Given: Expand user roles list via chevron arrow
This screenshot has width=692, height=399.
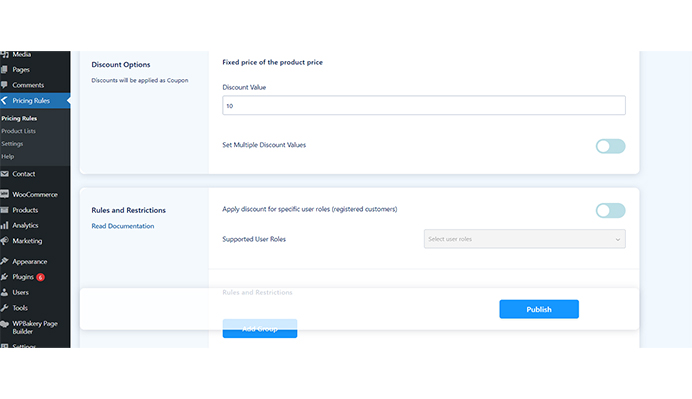Looking at the screenshot, I should click(618, 239).
